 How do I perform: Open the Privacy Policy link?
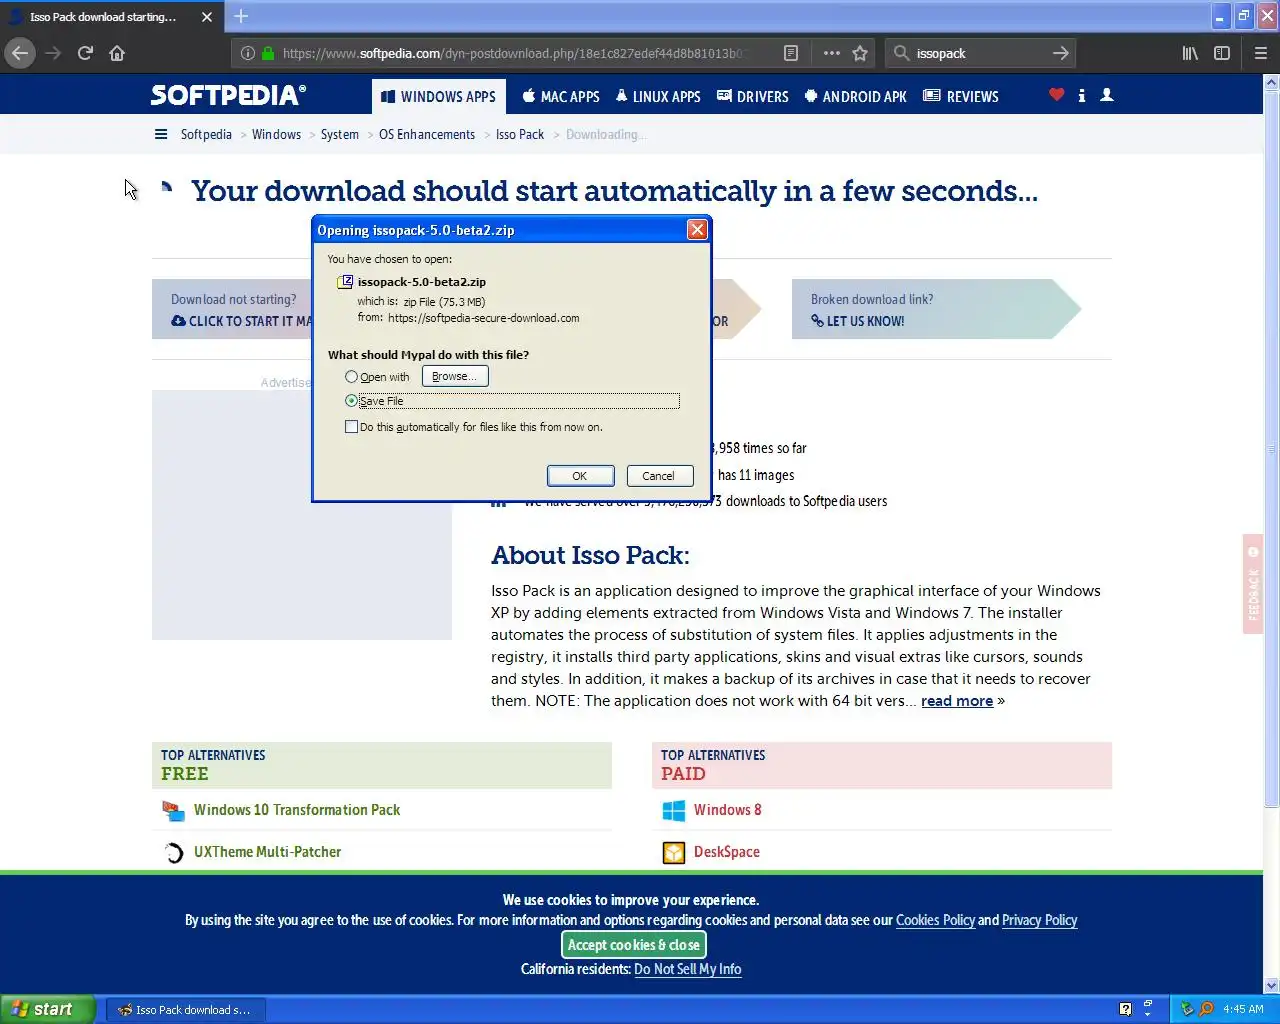click(x=1039, y=920)
